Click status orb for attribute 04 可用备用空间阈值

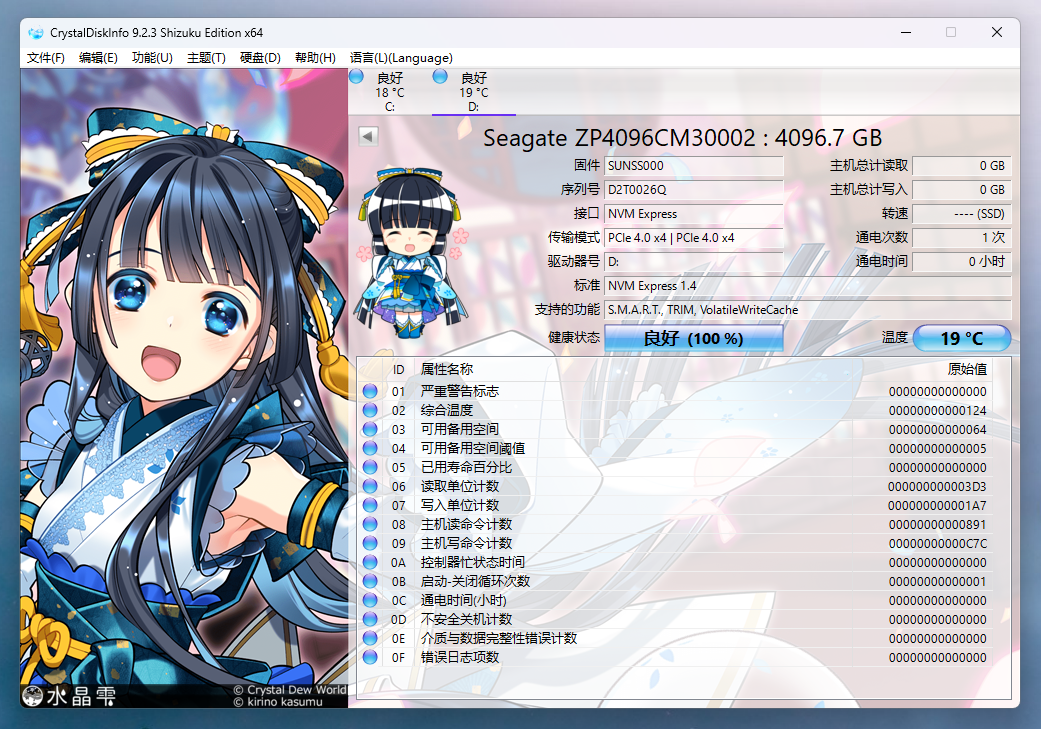click(x=370, y=448)
